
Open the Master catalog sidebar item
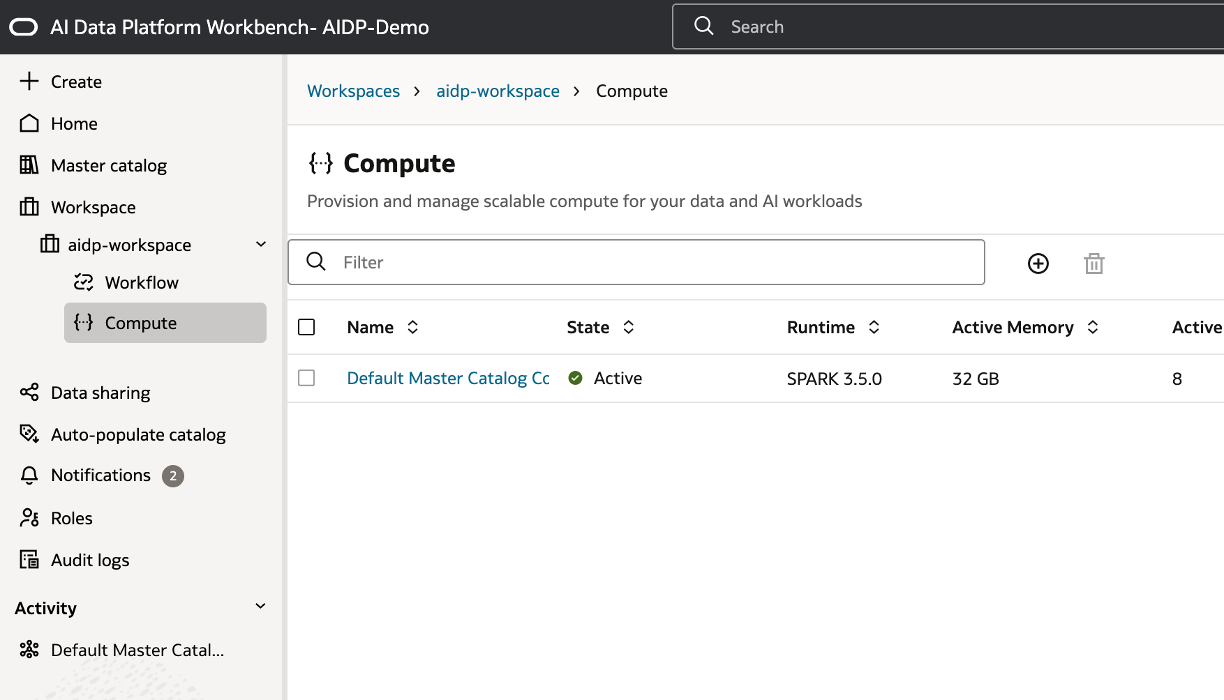pyautogui.click(x=108, y=166)
